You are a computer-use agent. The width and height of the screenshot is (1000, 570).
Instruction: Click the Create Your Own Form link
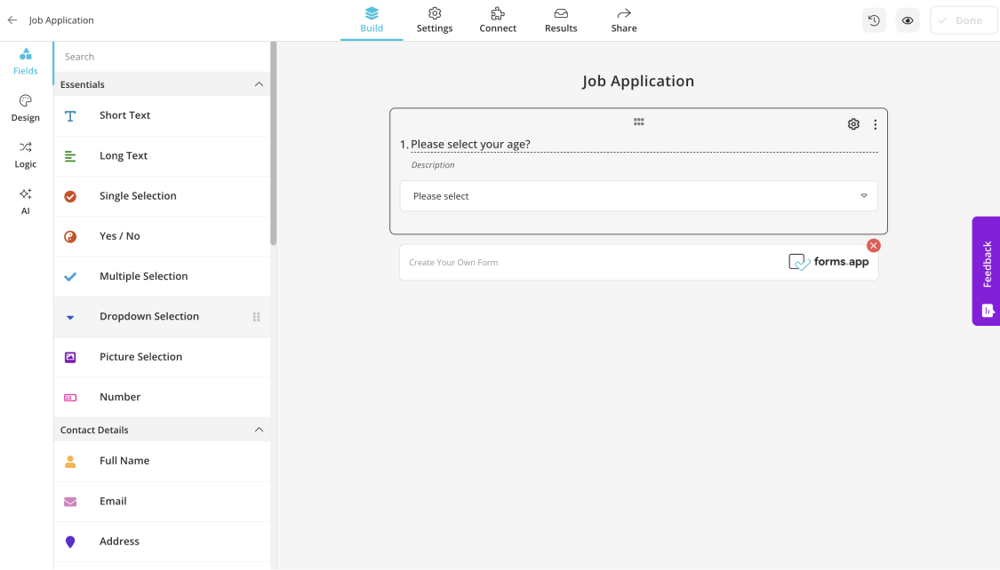[x=453, y=262]
